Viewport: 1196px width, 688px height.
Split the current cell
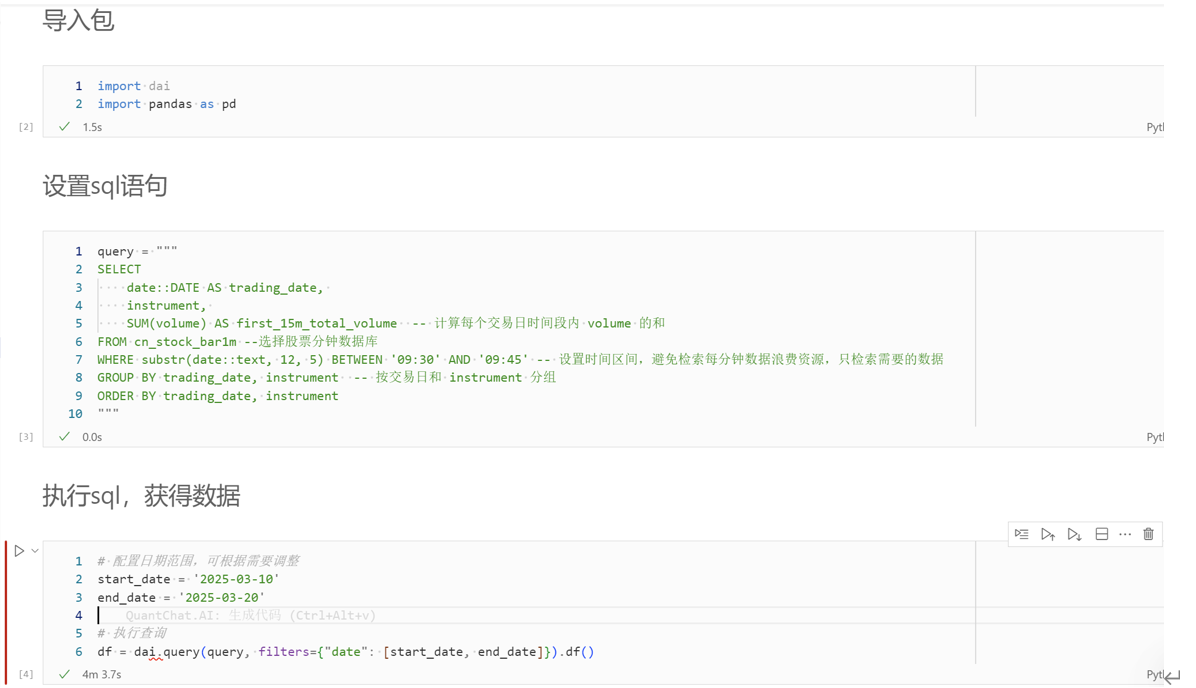pos(1101,534)
